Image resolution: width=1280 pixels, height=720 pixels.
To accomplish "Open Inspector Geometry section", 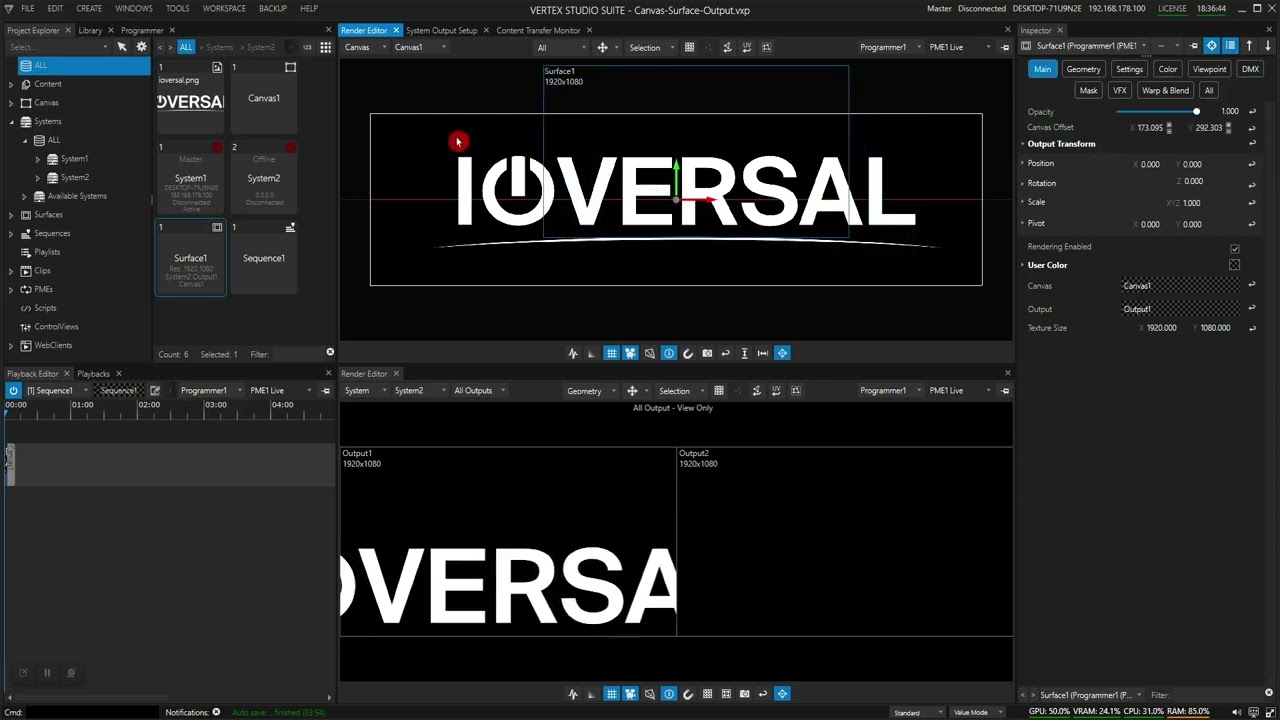I will tap(1083, 69).
